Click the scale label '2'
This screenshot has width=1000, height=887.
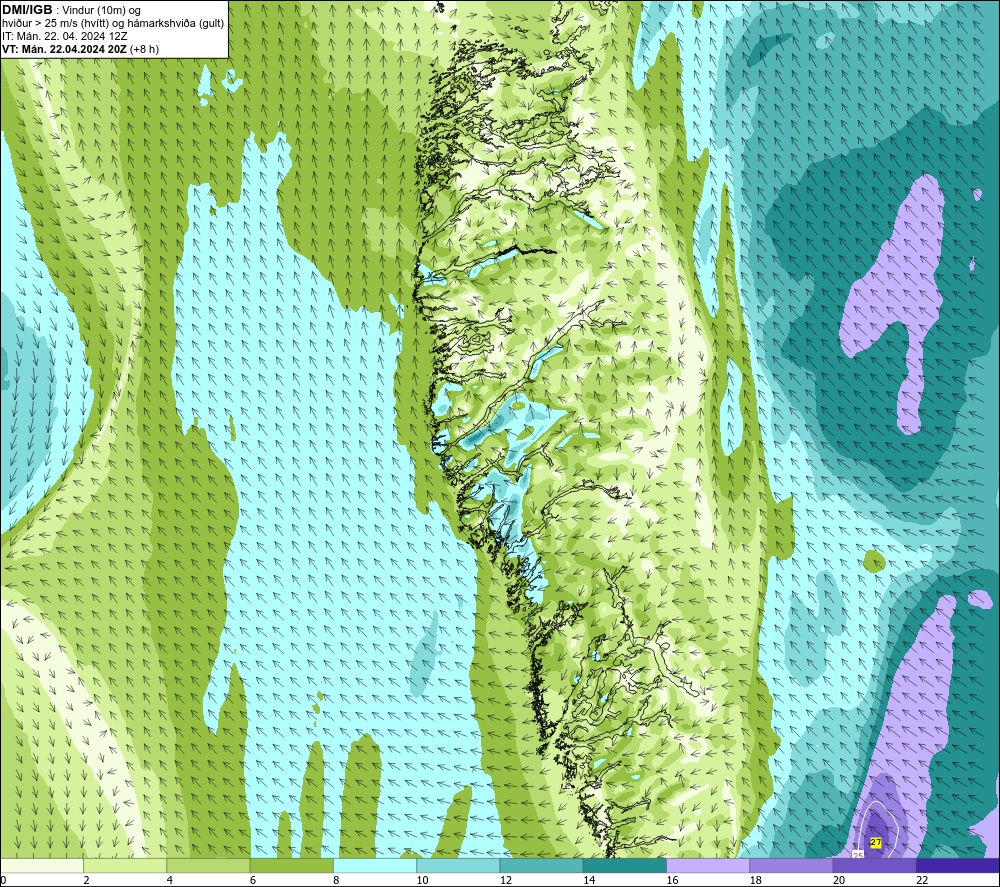click(x=86, y=880)
